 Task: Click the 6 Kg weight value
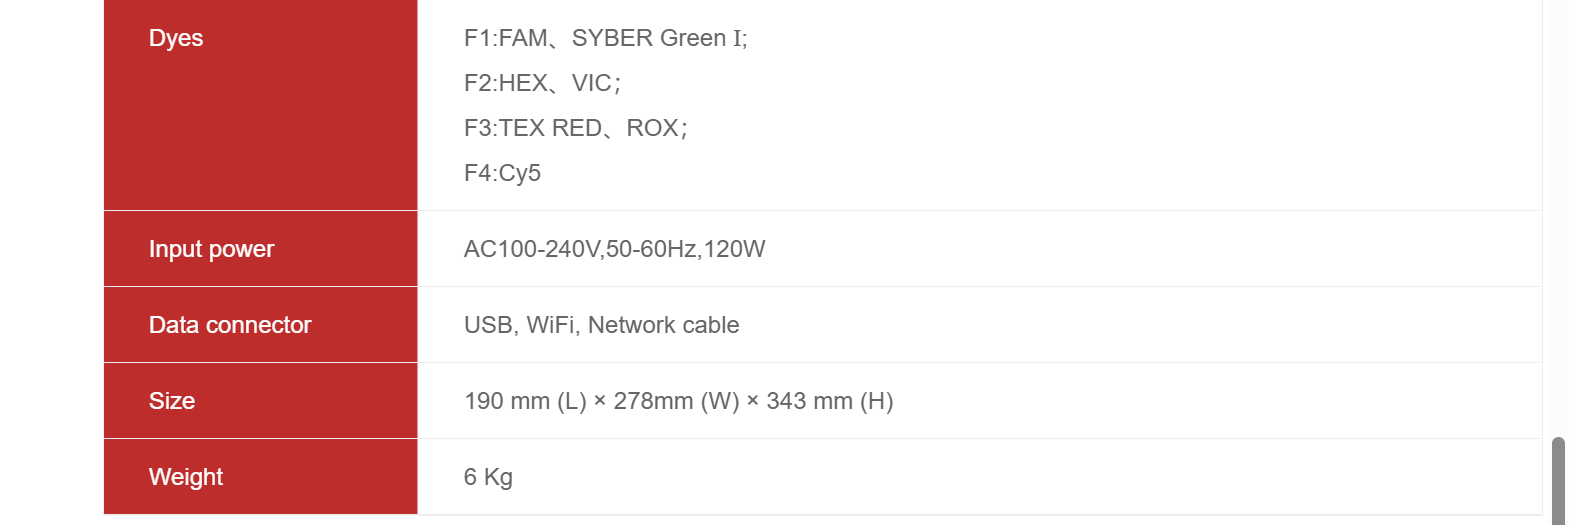click(x=488, y=477)
